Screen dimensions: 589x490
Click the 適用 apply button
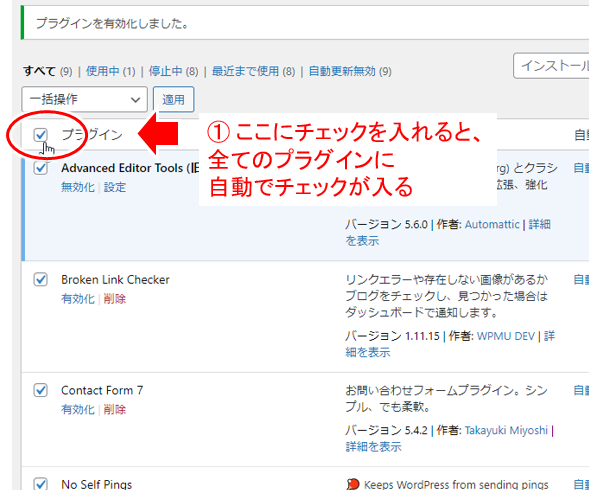(x=174, y=99)
